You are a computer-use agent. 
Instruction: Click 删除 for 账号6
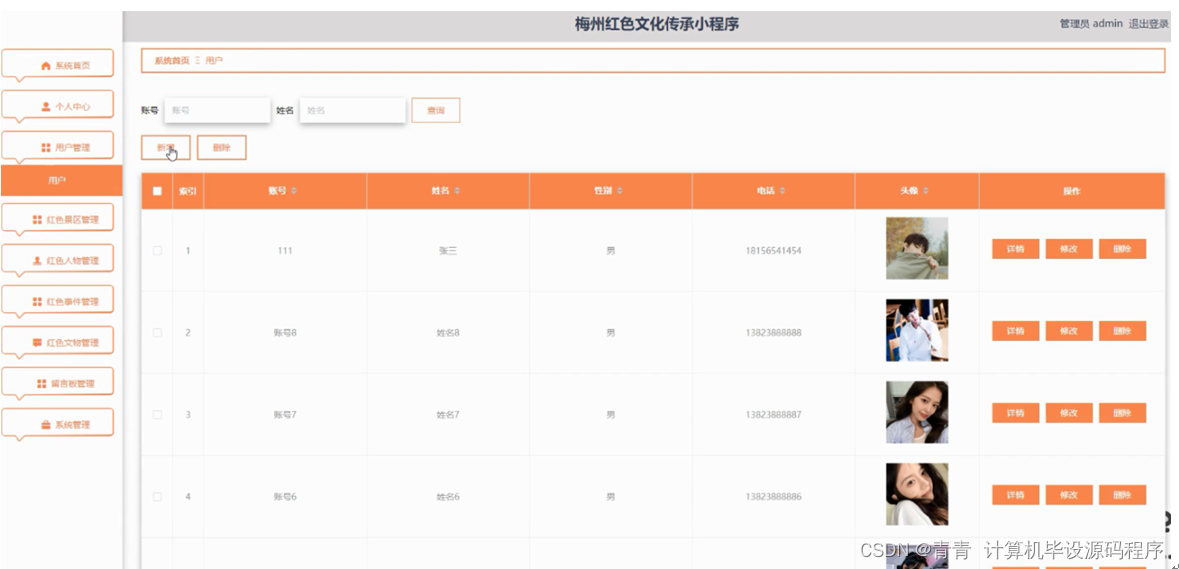coord(1123,495)
